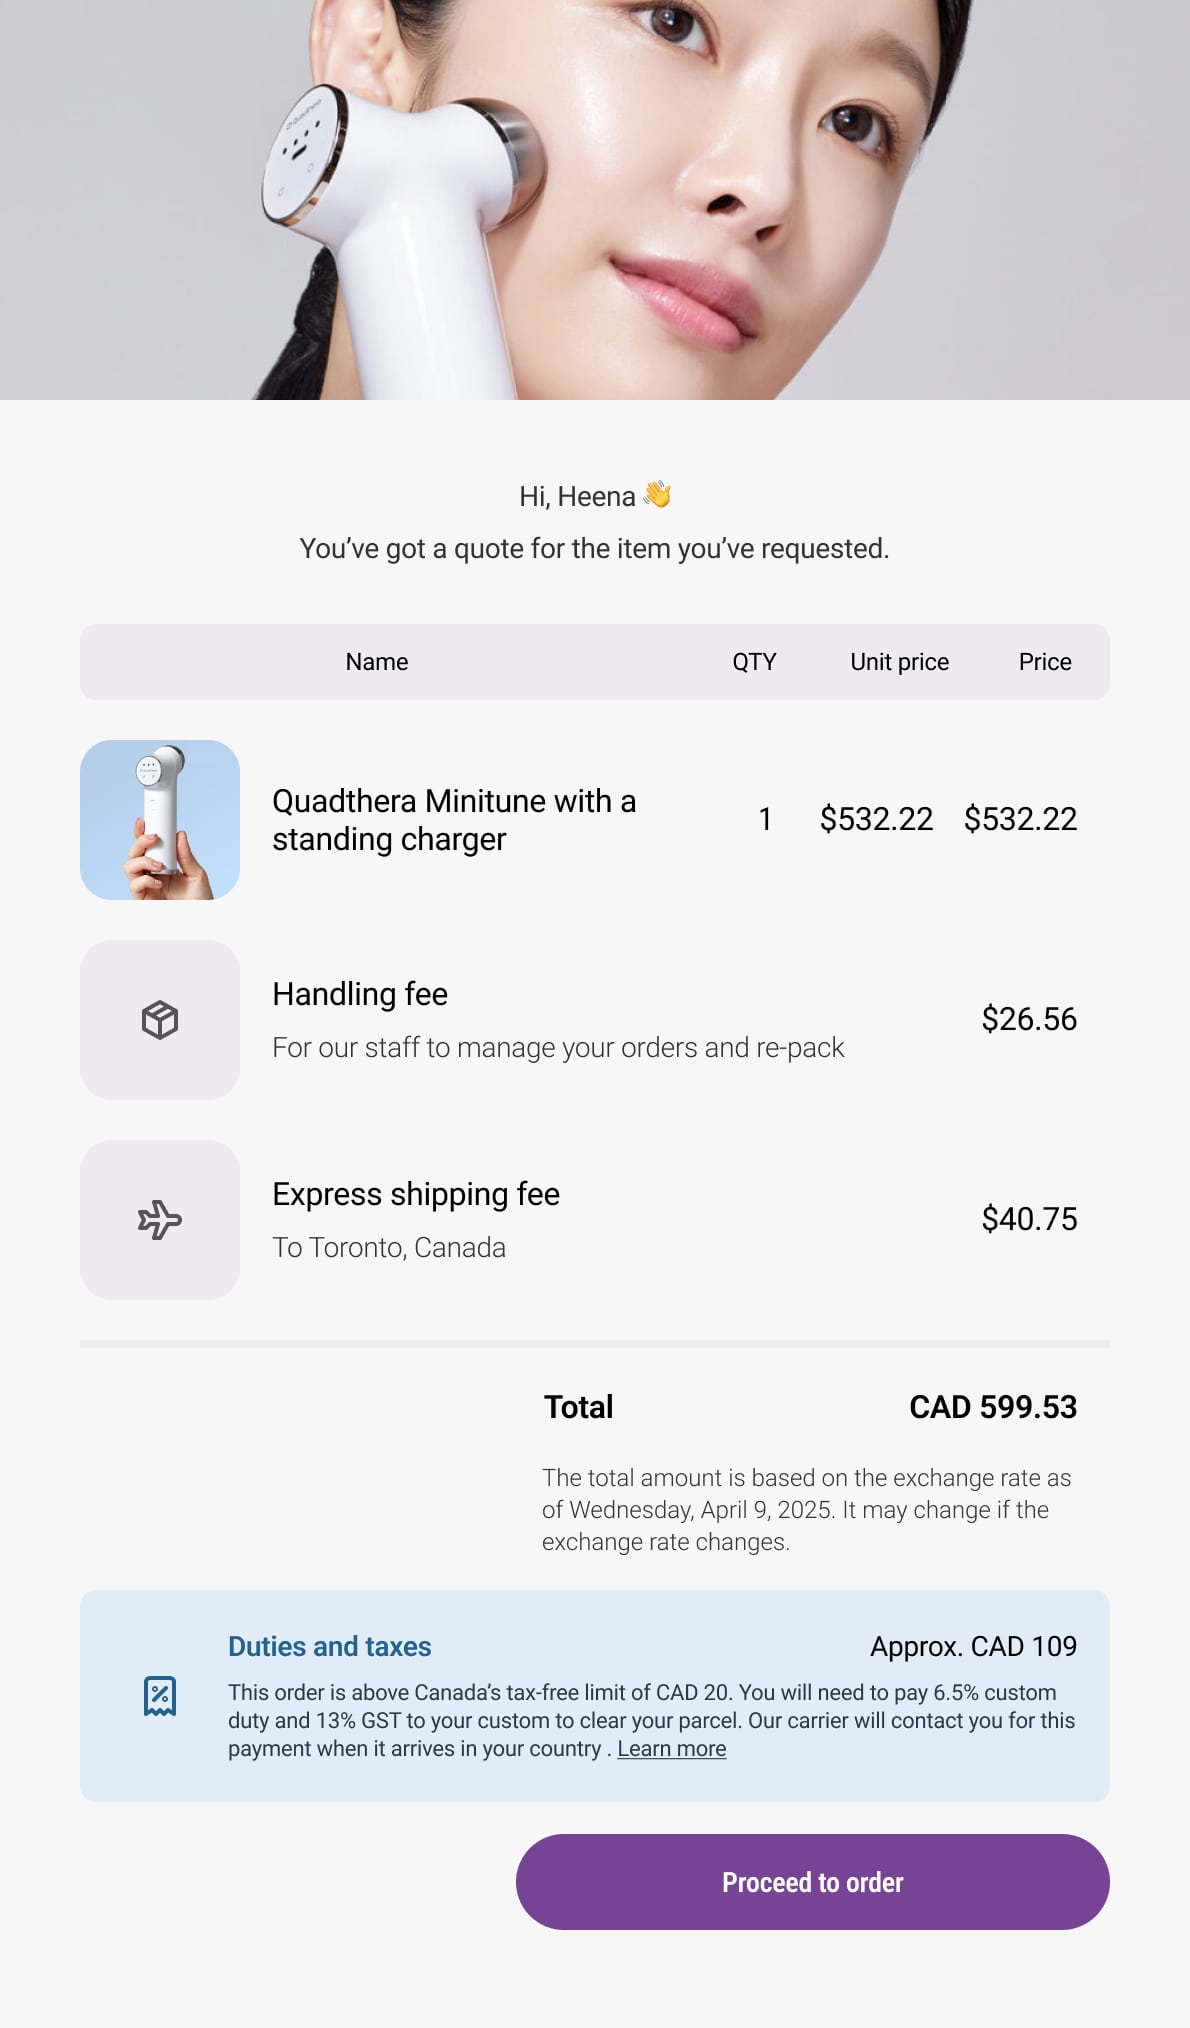Click the Quadthera Minitune product name
Viewport: 1190px width, 2028px height.
coord(454,820)
